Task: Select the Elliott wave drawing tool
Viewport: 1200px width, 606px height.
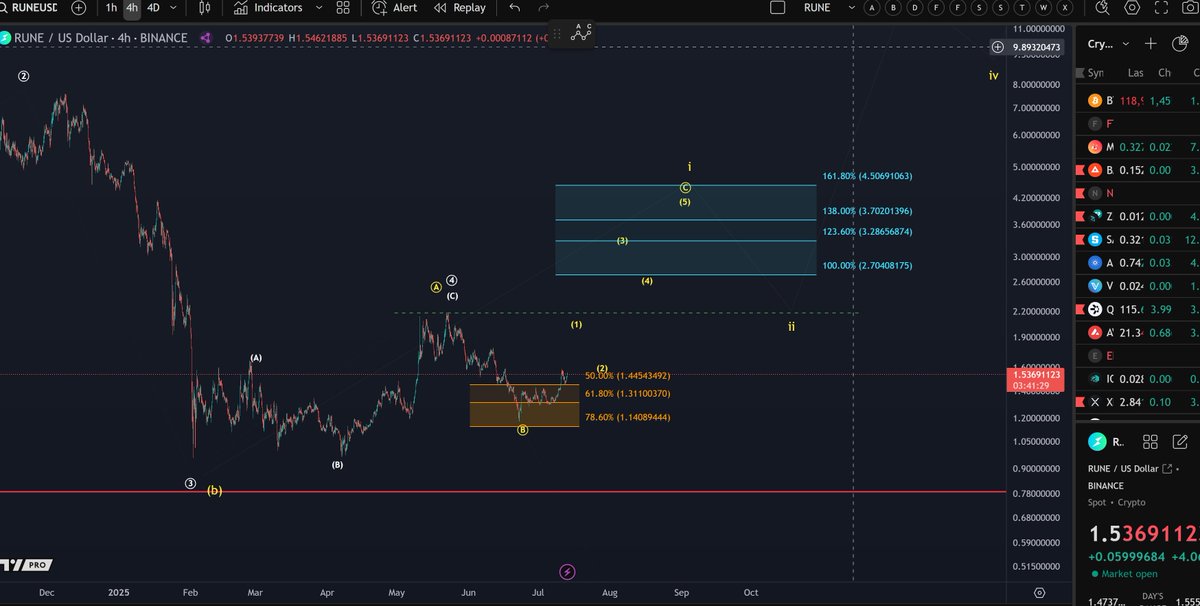Action: pos(582,32)
